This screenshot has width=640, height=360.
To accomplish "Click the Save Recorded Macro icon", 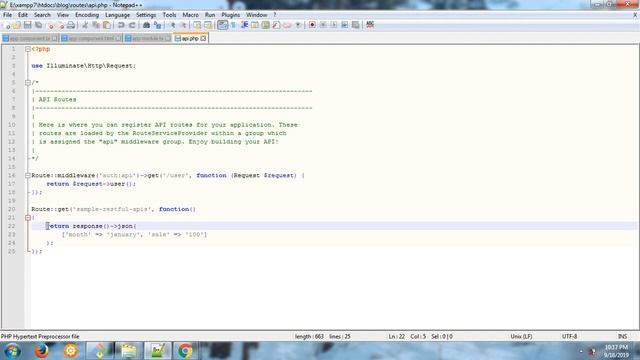I will tap(356, 25).
